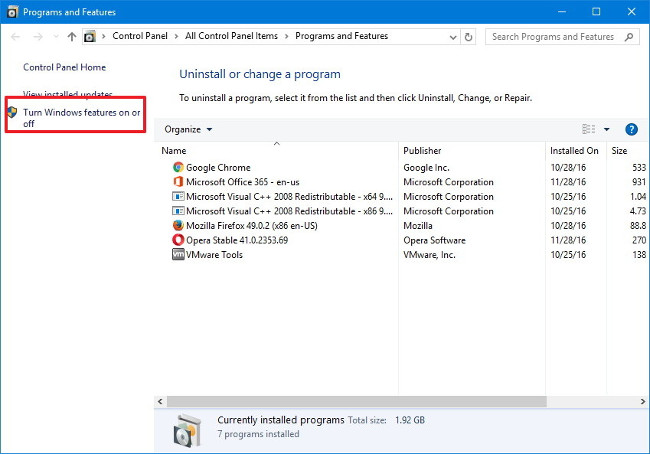The image size is (650, 454).
Task: Click the Opera Stable icon
Action: click(178, 240)
